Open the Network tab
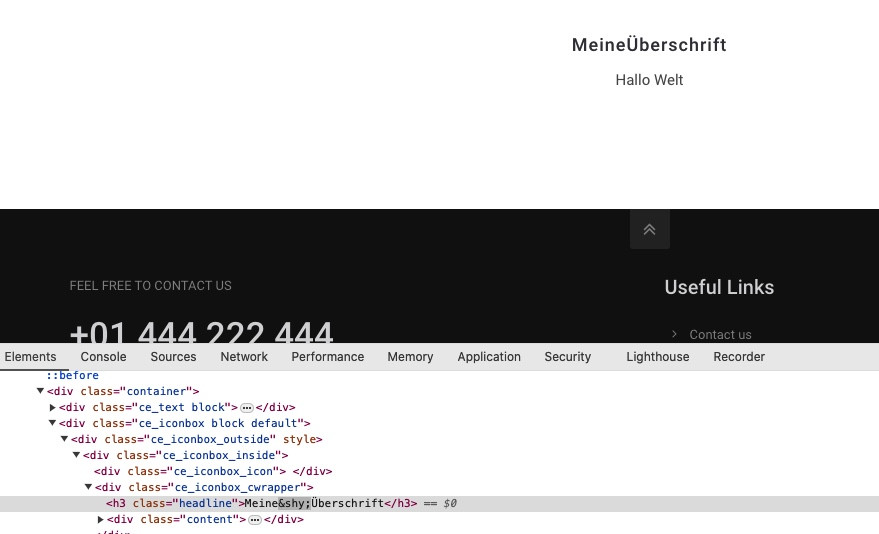The image size is (879, 534). 244,357
